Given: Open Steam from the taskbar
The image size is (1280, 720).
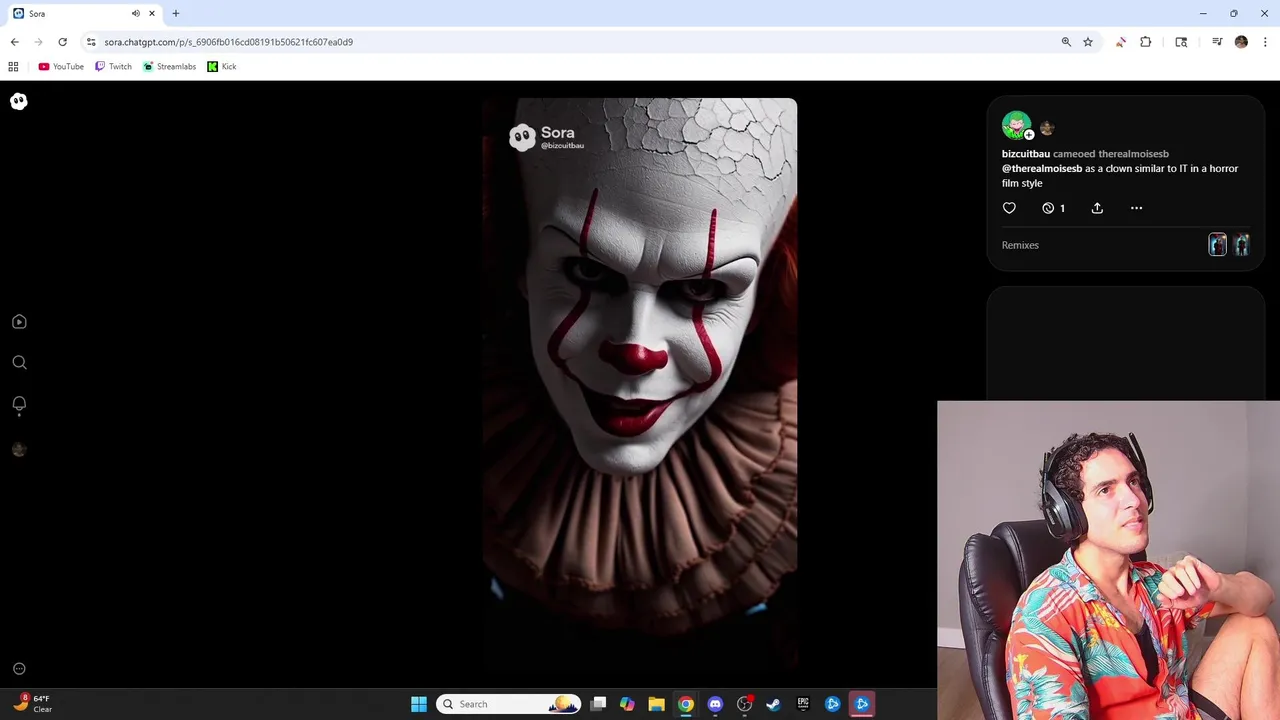Looking at the screenshot, I should click(x=773, y=704).
